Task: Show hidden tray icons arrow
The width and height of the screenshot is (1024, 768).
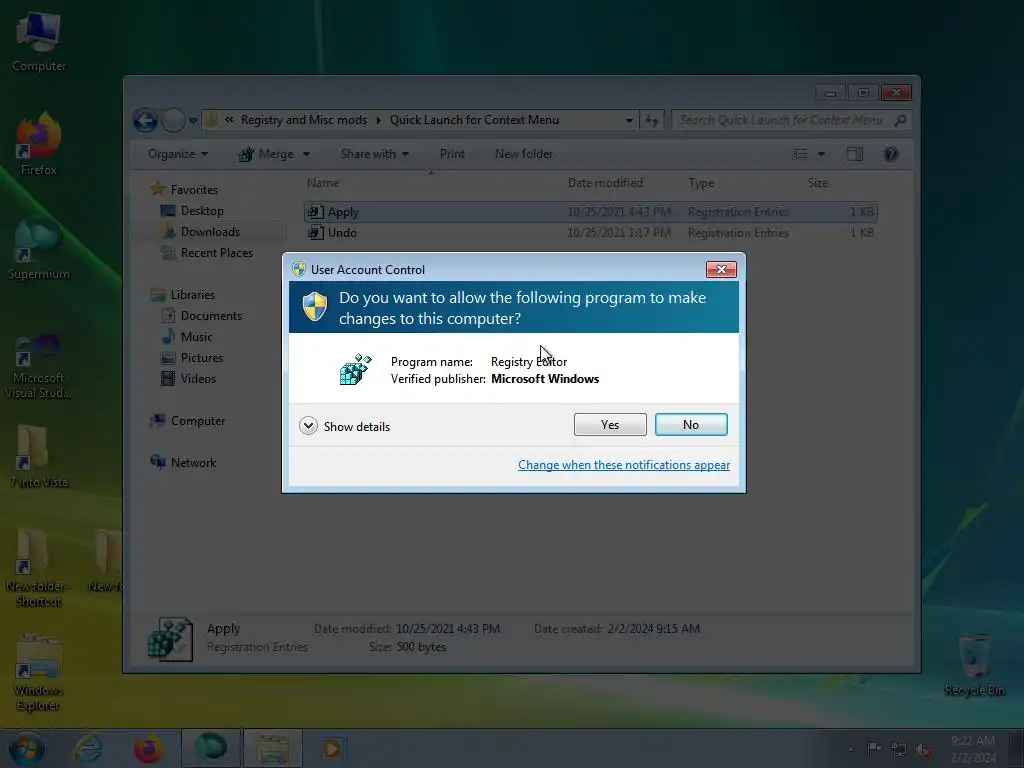Action: 850,749
